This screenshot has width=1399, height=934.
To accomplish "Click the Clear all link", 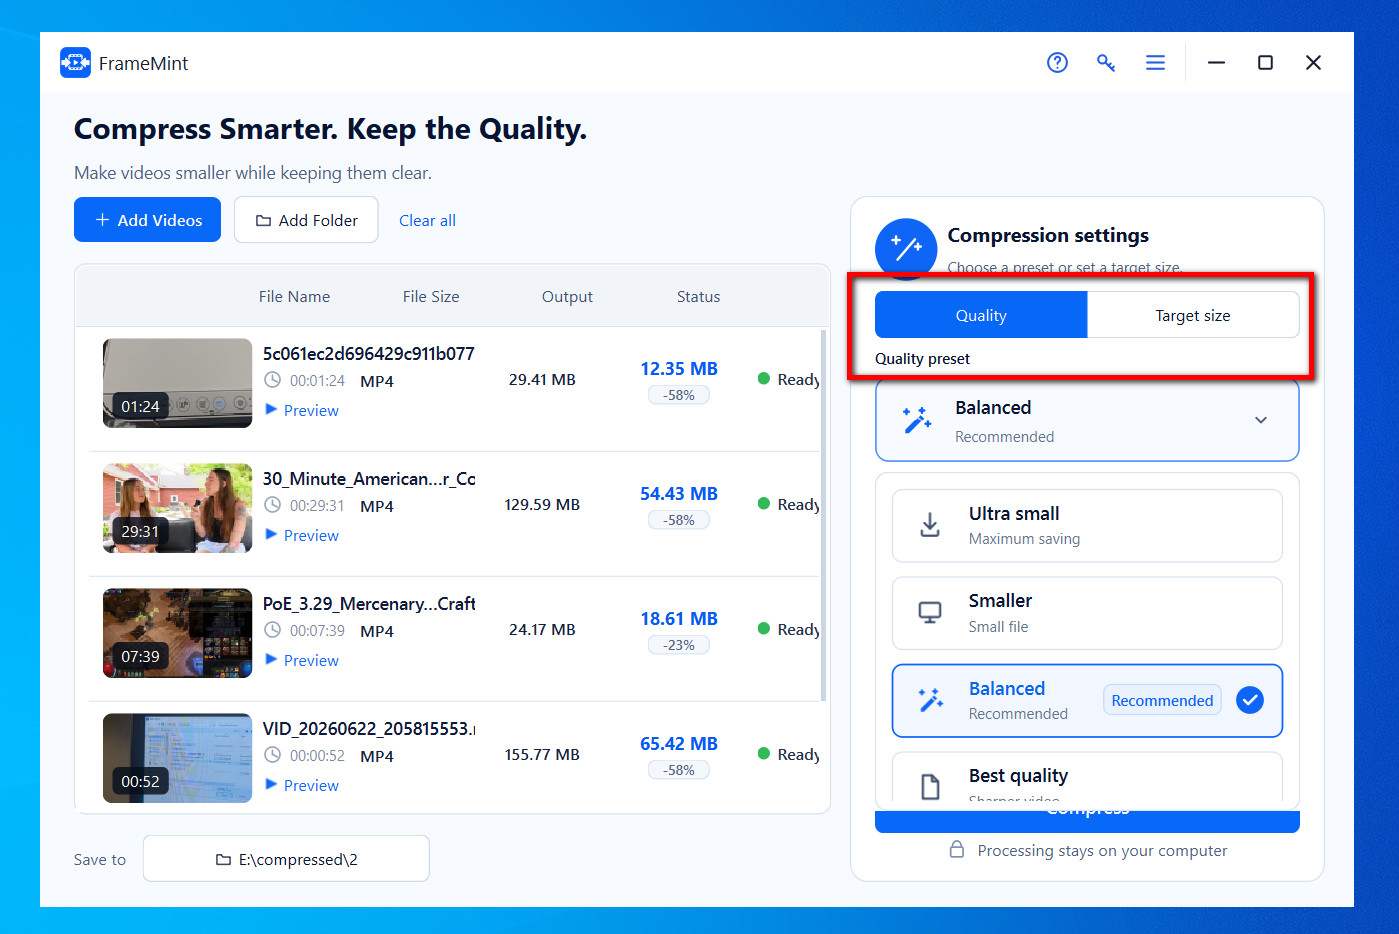I will [x=427, y=221].
